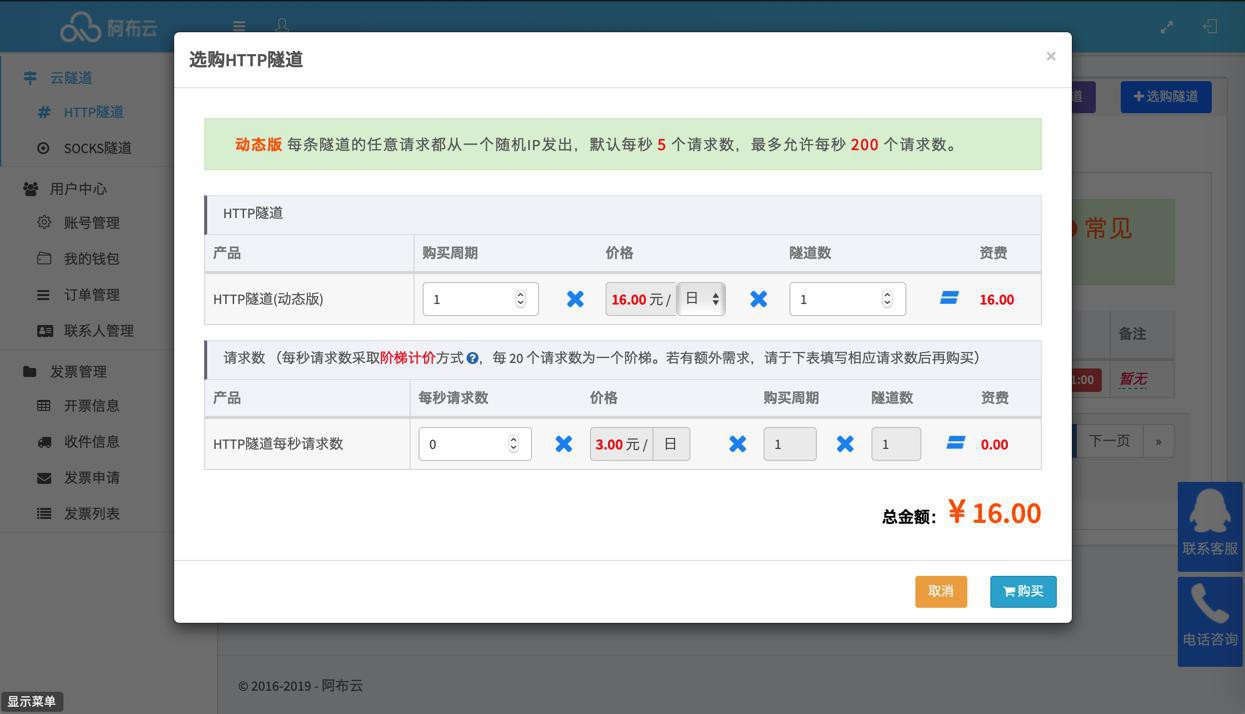Click the list icon beside 订单管理

click(x=44, y=294)
